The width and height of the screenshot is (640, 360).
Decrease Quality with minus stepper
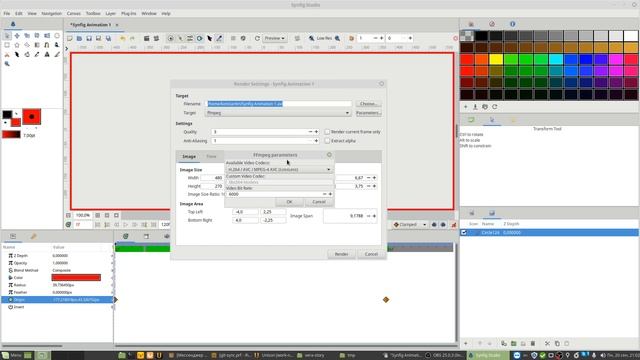(310, 132)
